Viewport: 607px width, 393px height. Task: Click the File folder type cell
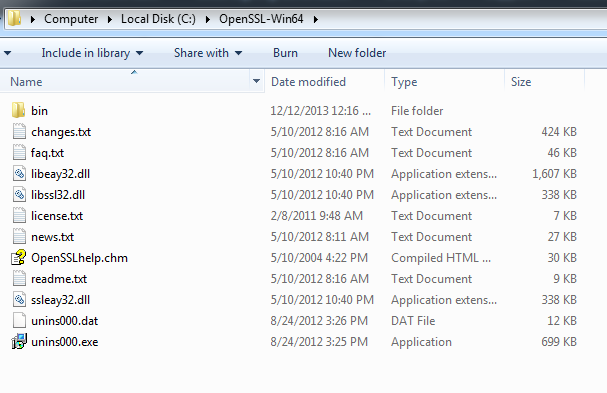pos(417,111)
